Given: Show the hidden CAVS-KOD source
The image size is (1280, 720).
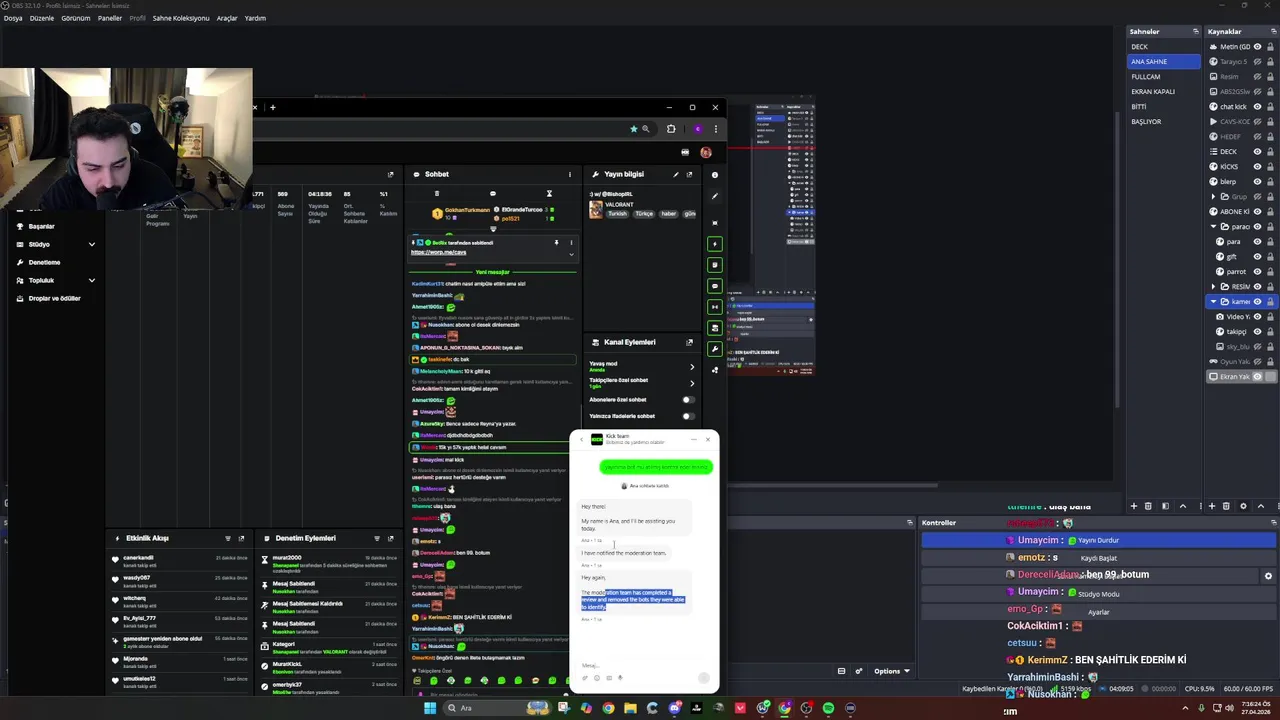Looking at the screenshot, I should click(x=1258, y=122).
